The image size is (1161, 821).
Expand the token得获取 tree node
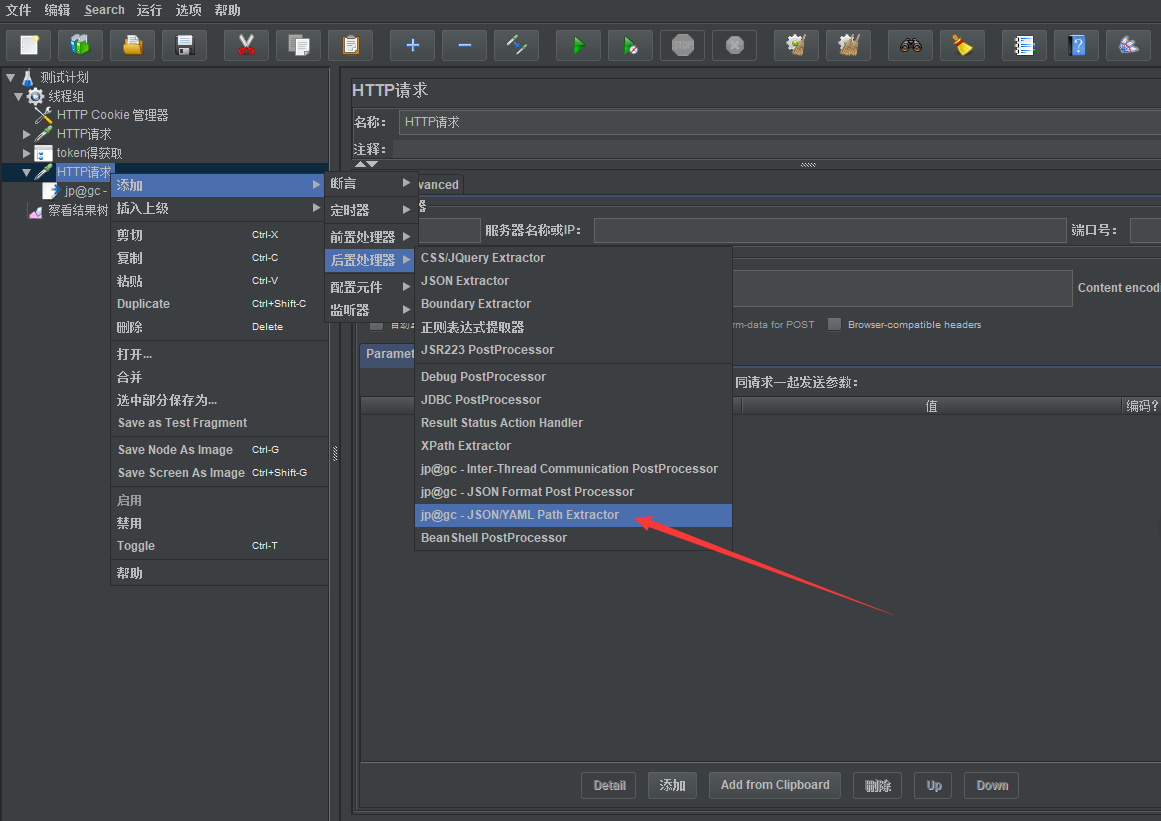(27, 153)
